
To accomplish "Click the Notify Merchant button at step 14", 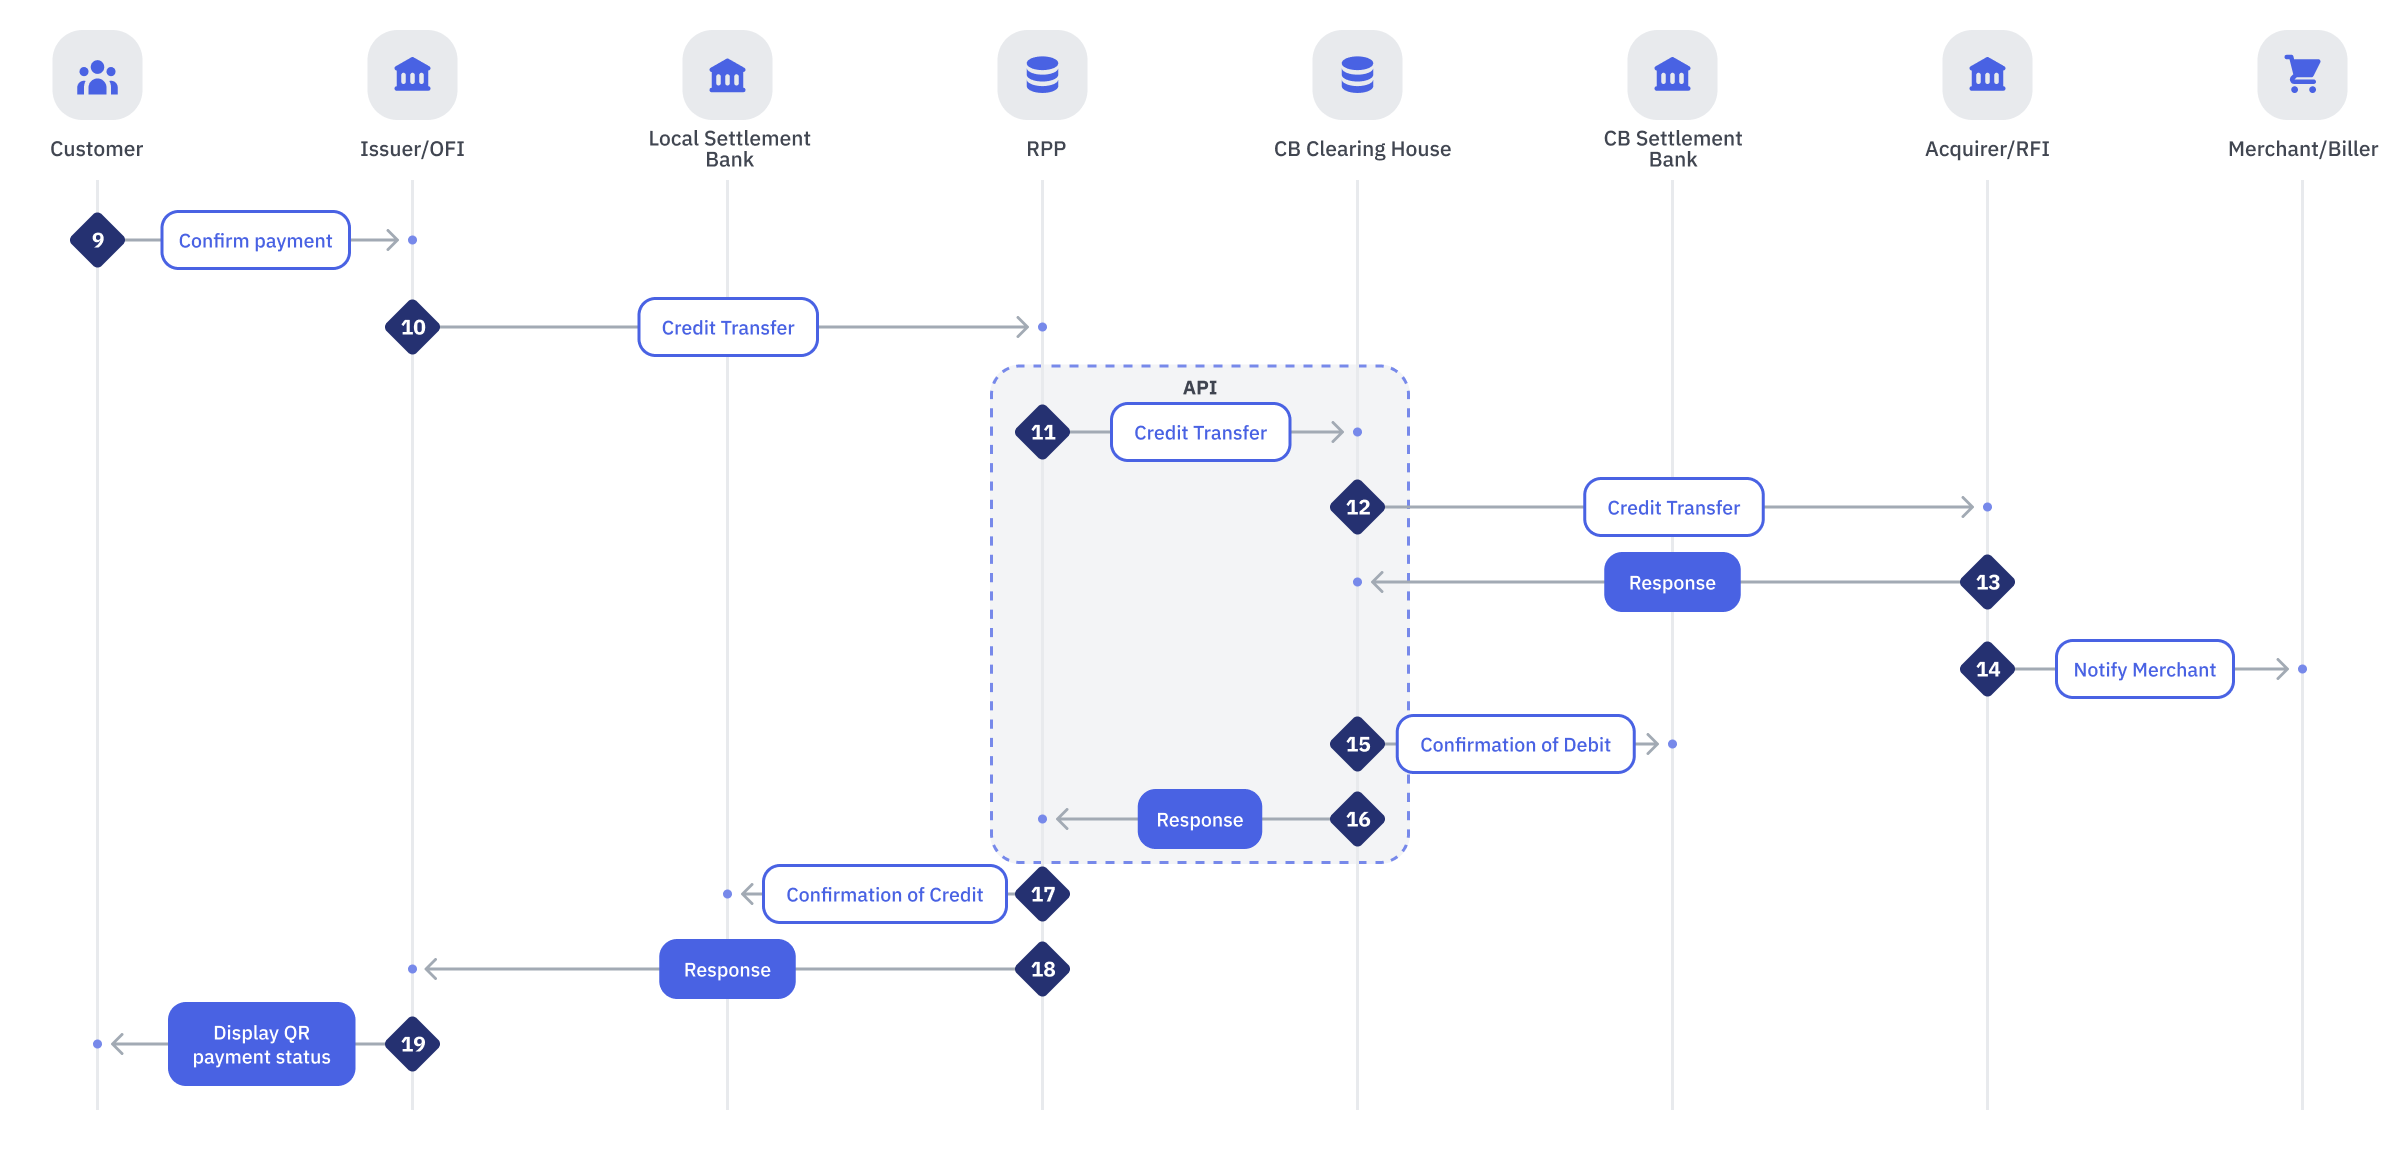I will click(x=2137, y=669).
